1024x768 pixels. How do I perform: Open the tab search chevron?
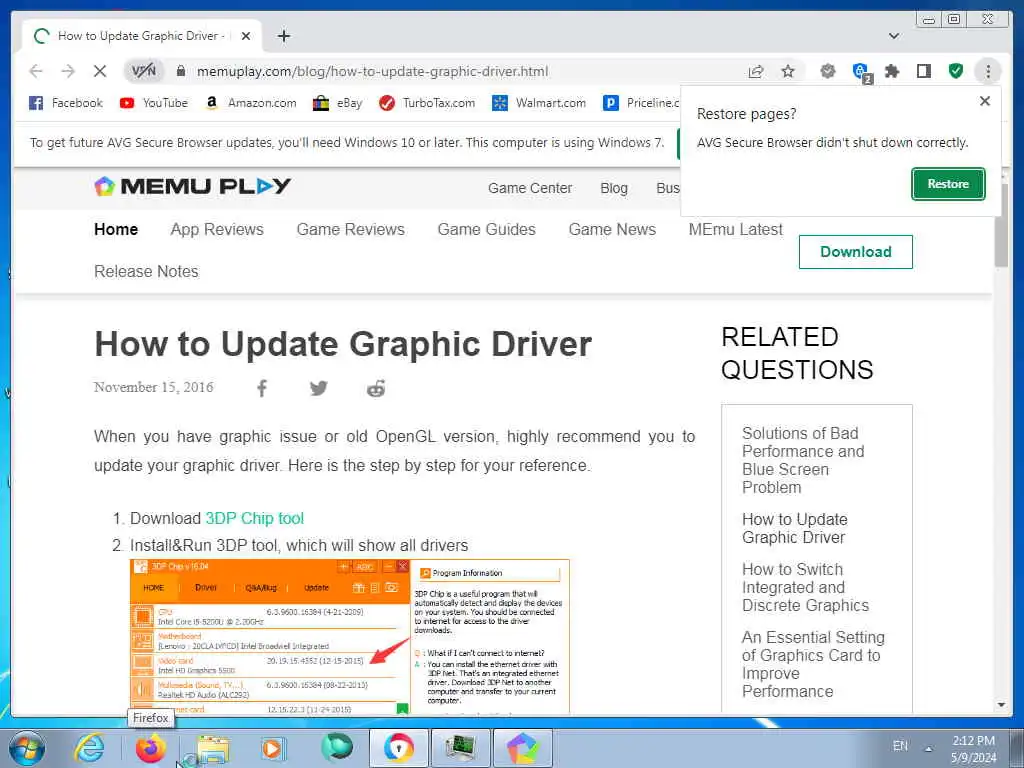tap(894, 36)
